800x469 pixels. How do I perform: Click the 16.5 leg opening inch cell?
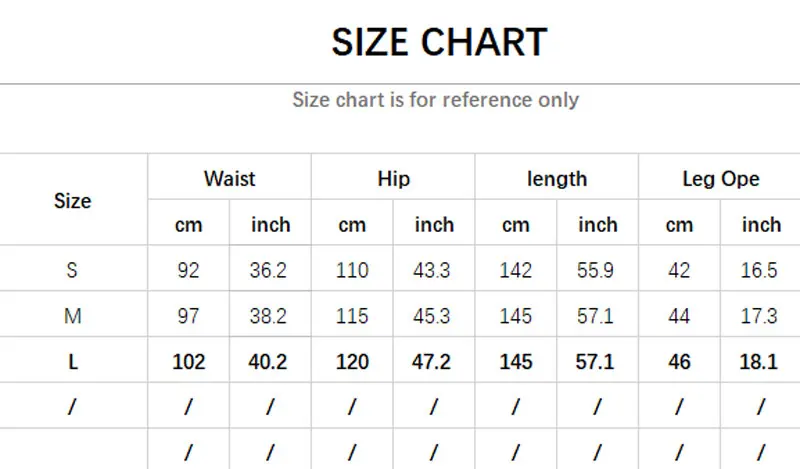760,270
